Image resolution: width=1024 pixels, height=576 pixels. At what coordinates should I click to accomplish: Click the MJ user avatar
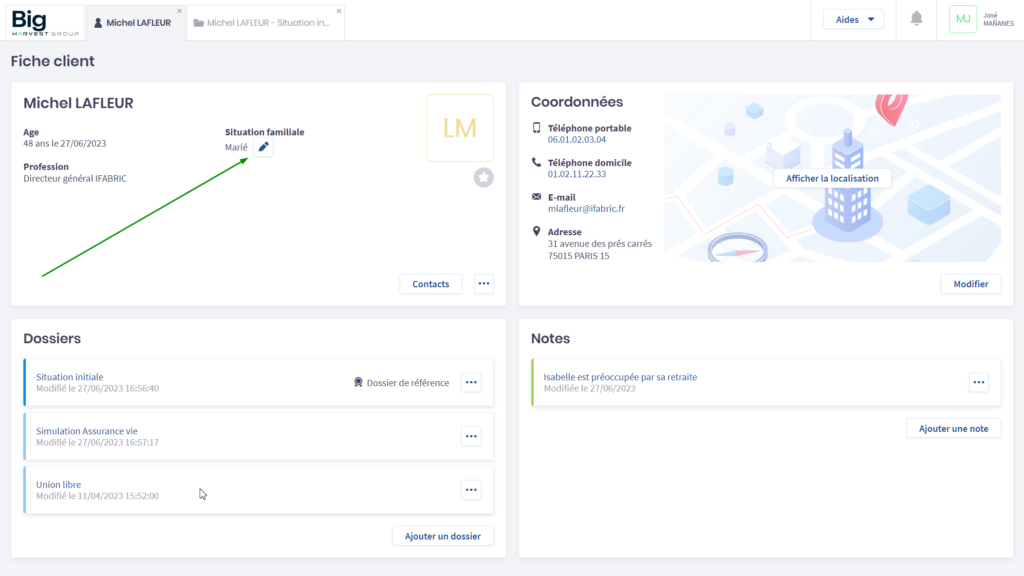pos(963,19)
